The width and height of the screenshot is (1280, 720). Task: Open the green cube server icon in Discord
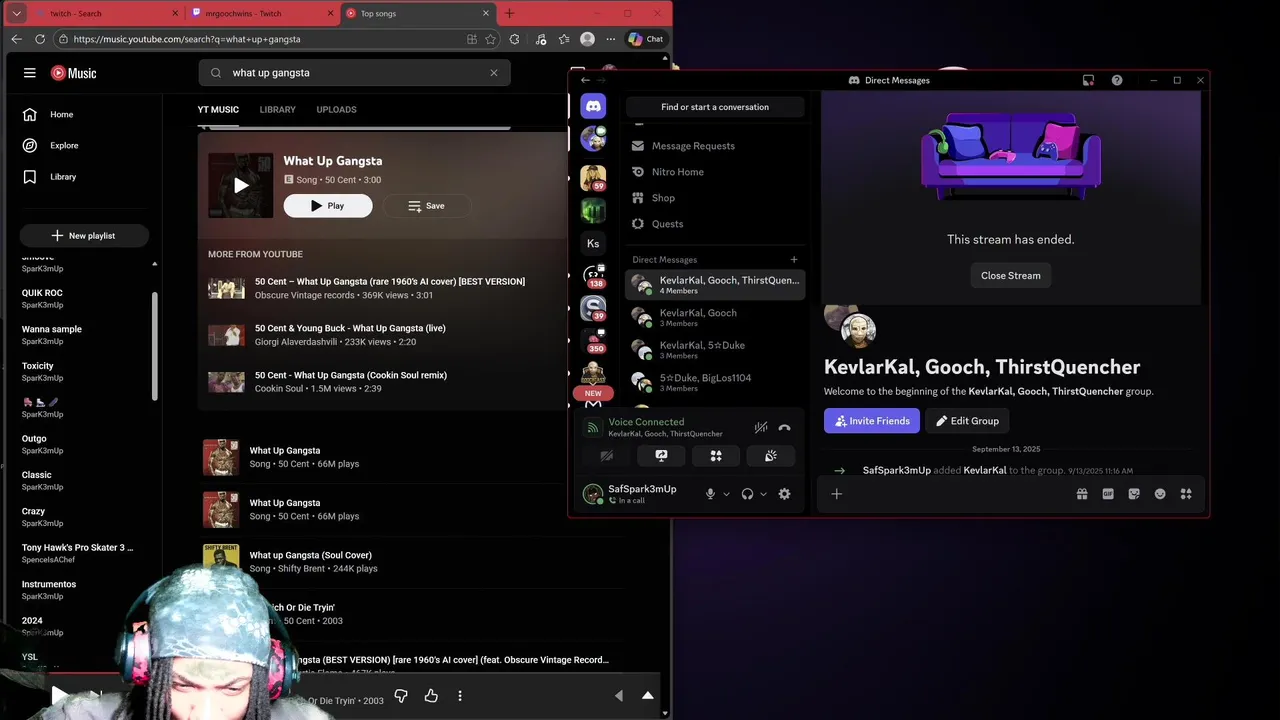click(593, 211)
